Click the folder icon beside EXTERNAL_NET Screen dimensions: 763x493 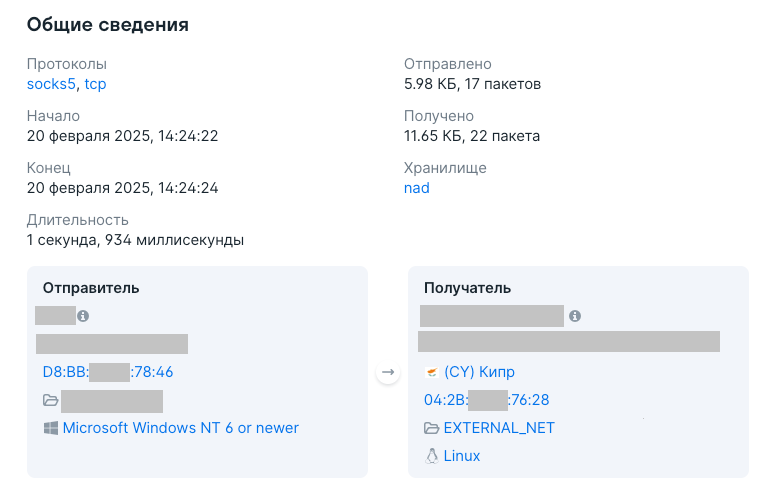point(432,428)
